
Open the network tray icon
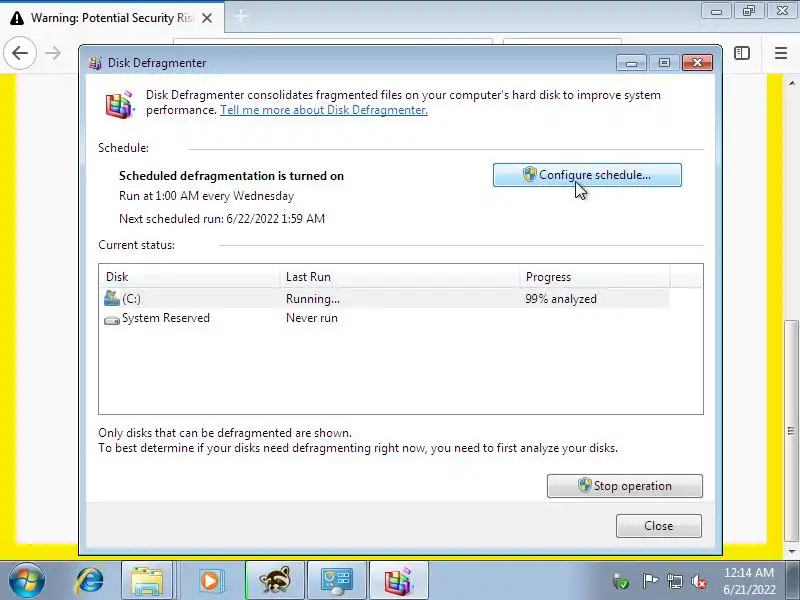(674, 581)
